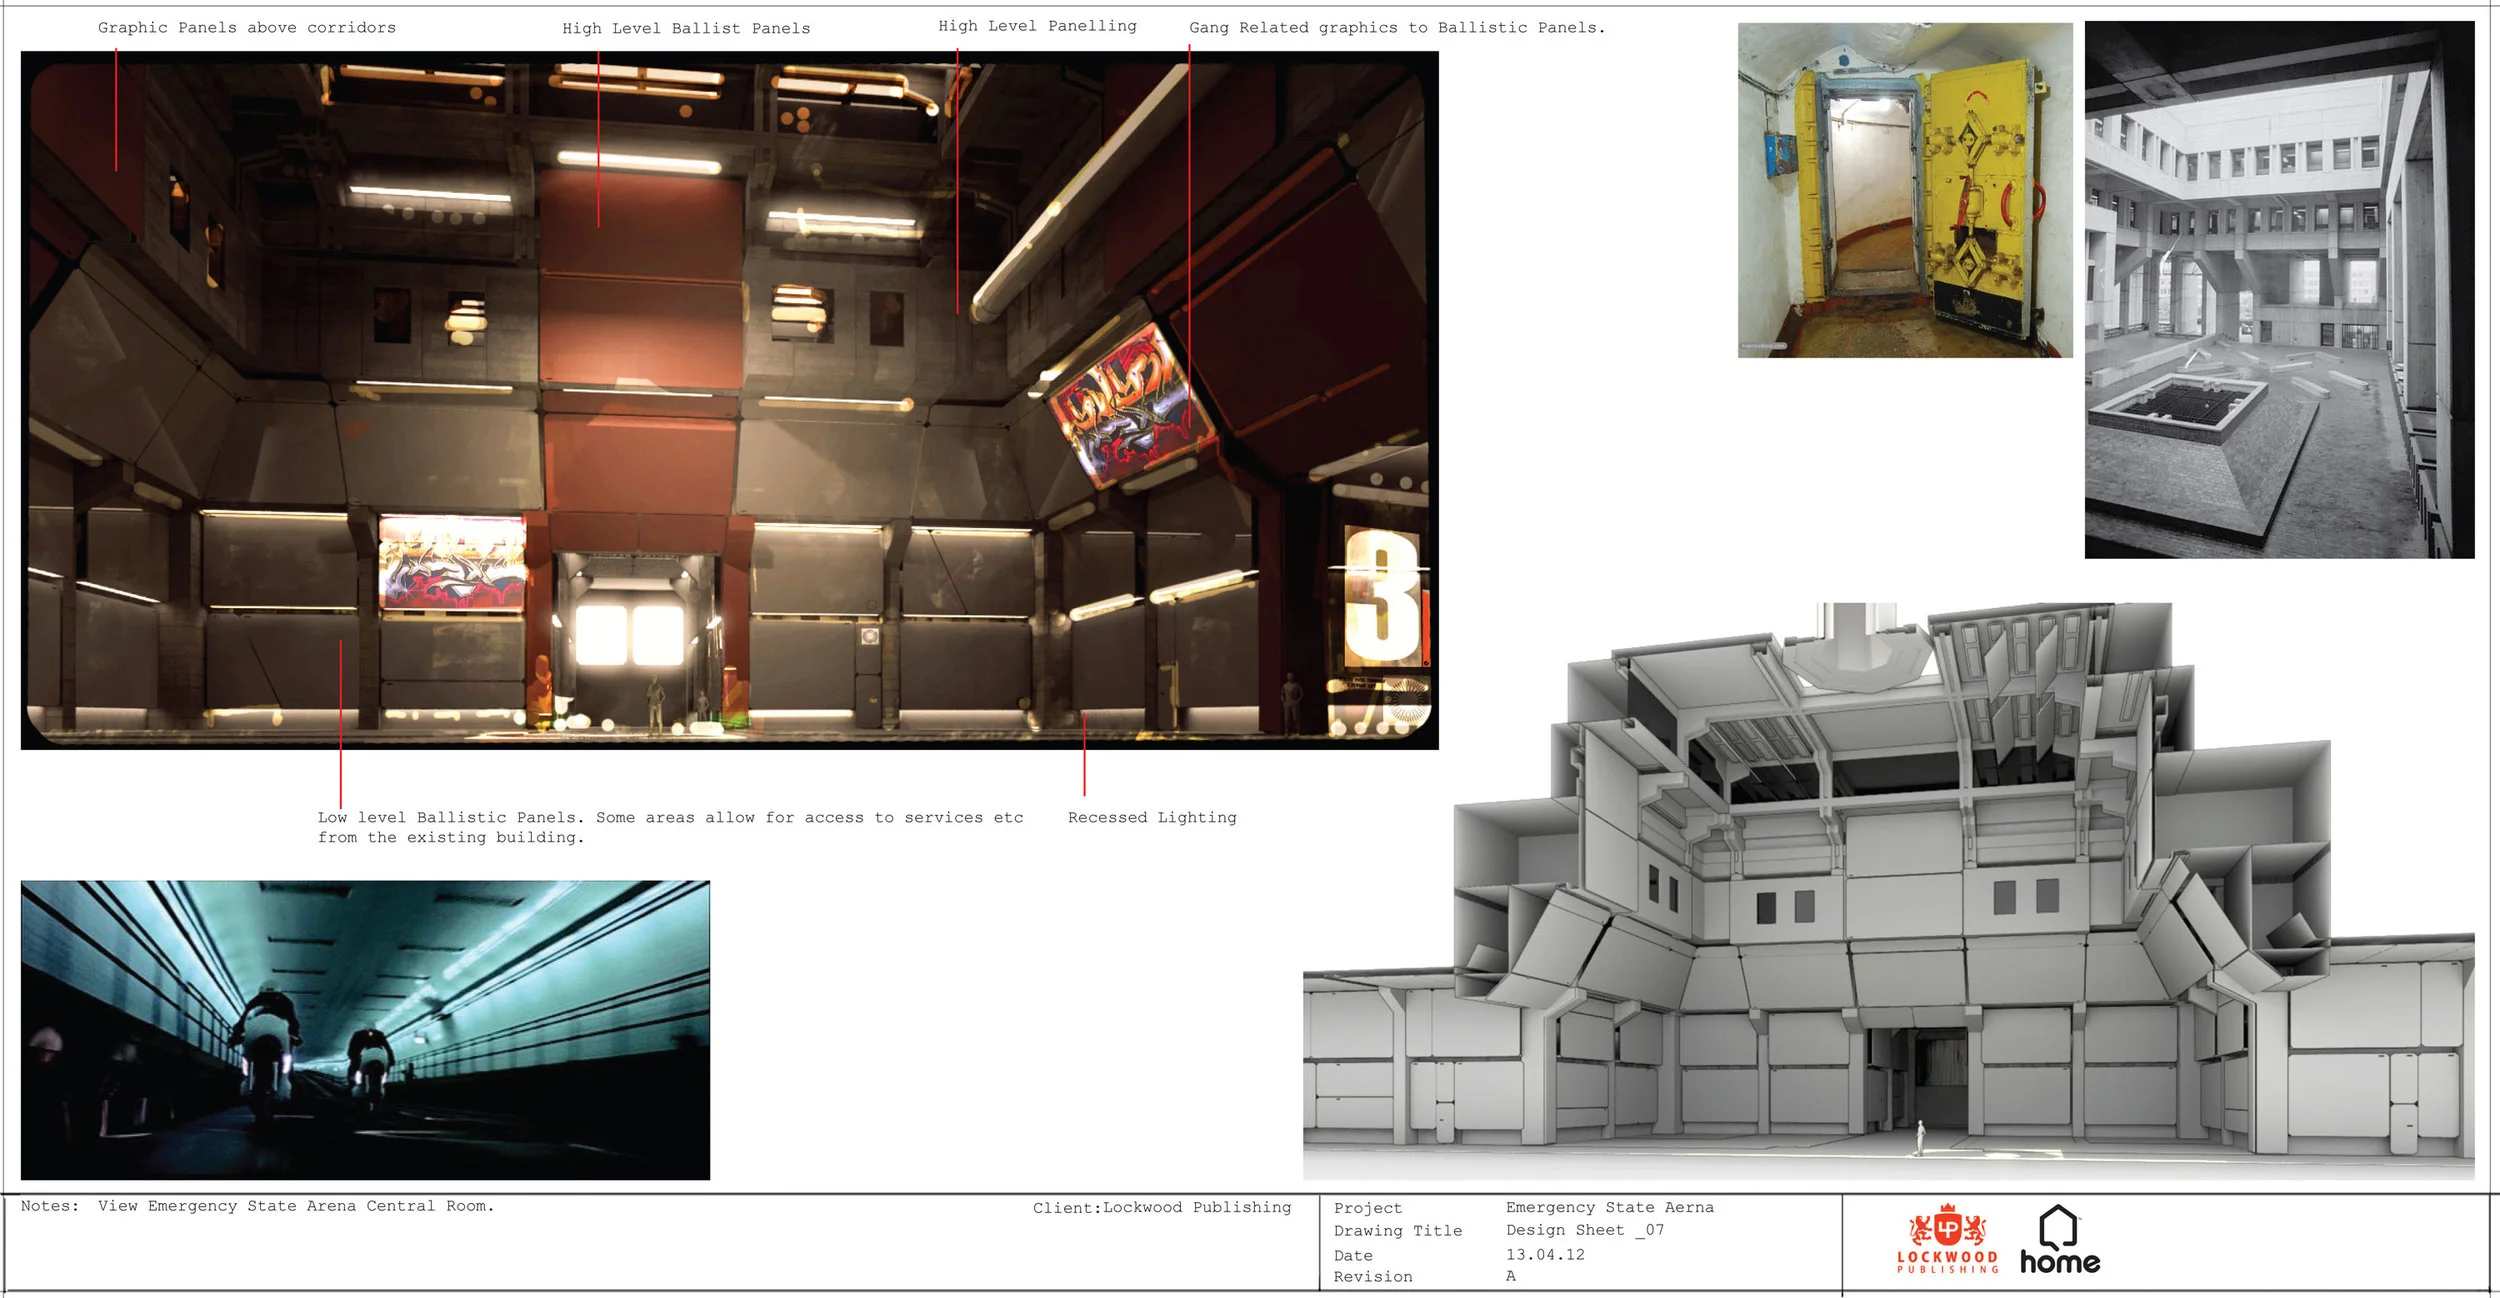
Task: Click the home logo
Action: (x=2060, y=1240)
